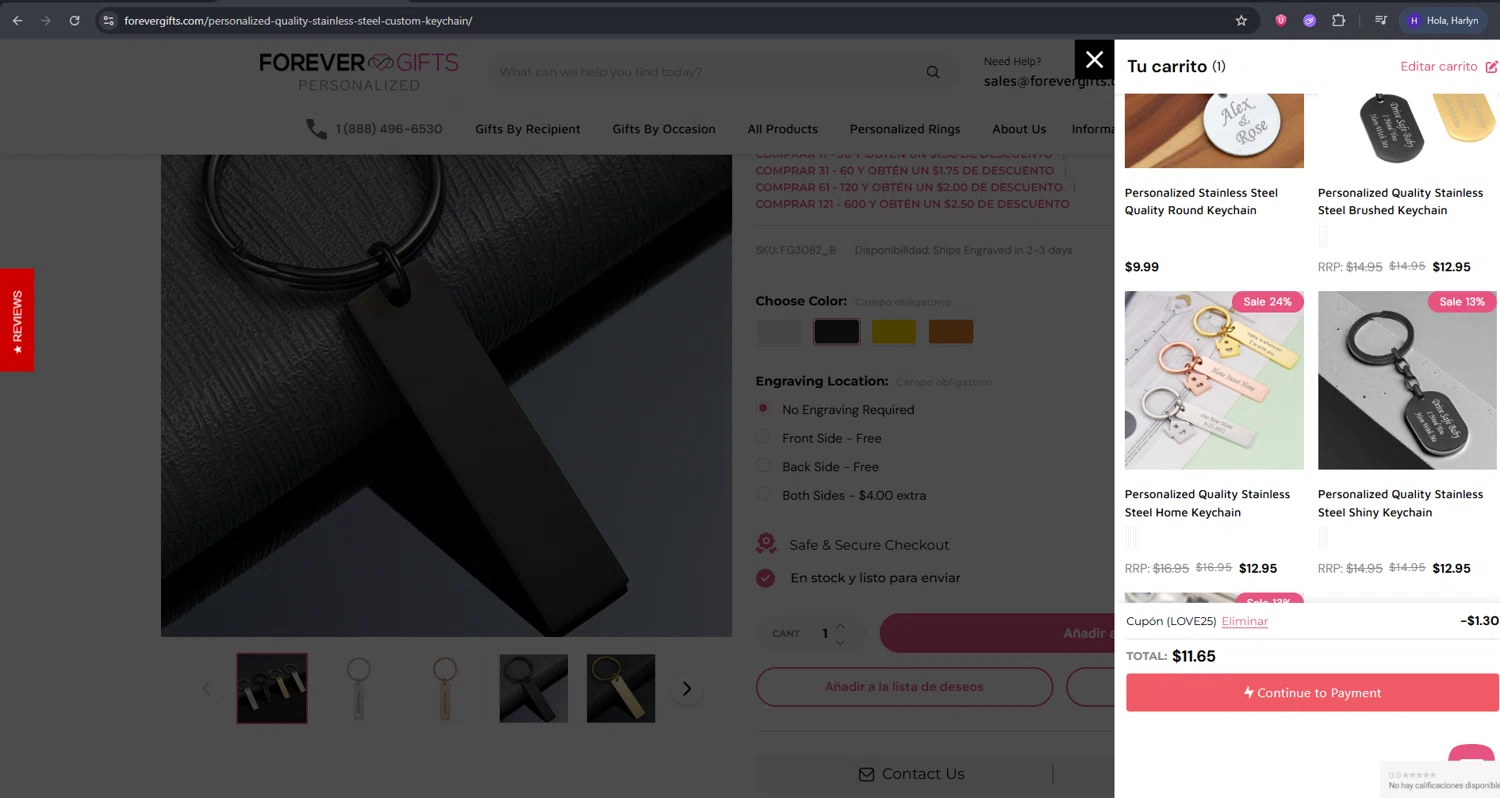Click Editar carrito link
This screenshot has width=1500, height=798.
pyautogui.click(x=1439, y=67)
